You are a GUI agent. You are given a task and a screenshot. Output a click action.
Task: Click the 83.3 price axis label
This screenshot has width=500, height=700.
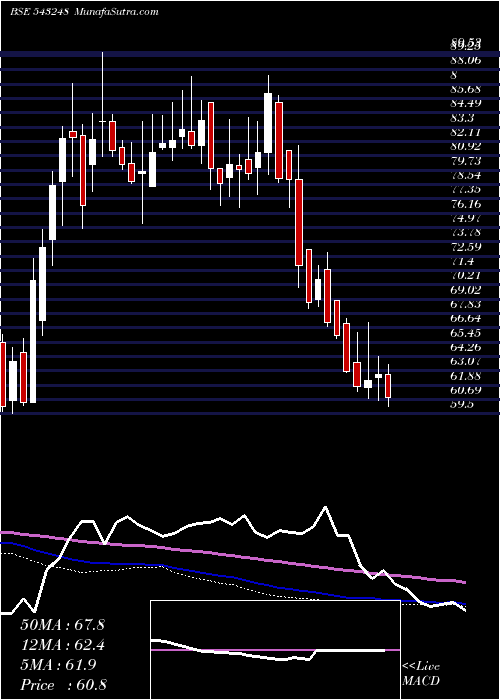click(462, 118)
